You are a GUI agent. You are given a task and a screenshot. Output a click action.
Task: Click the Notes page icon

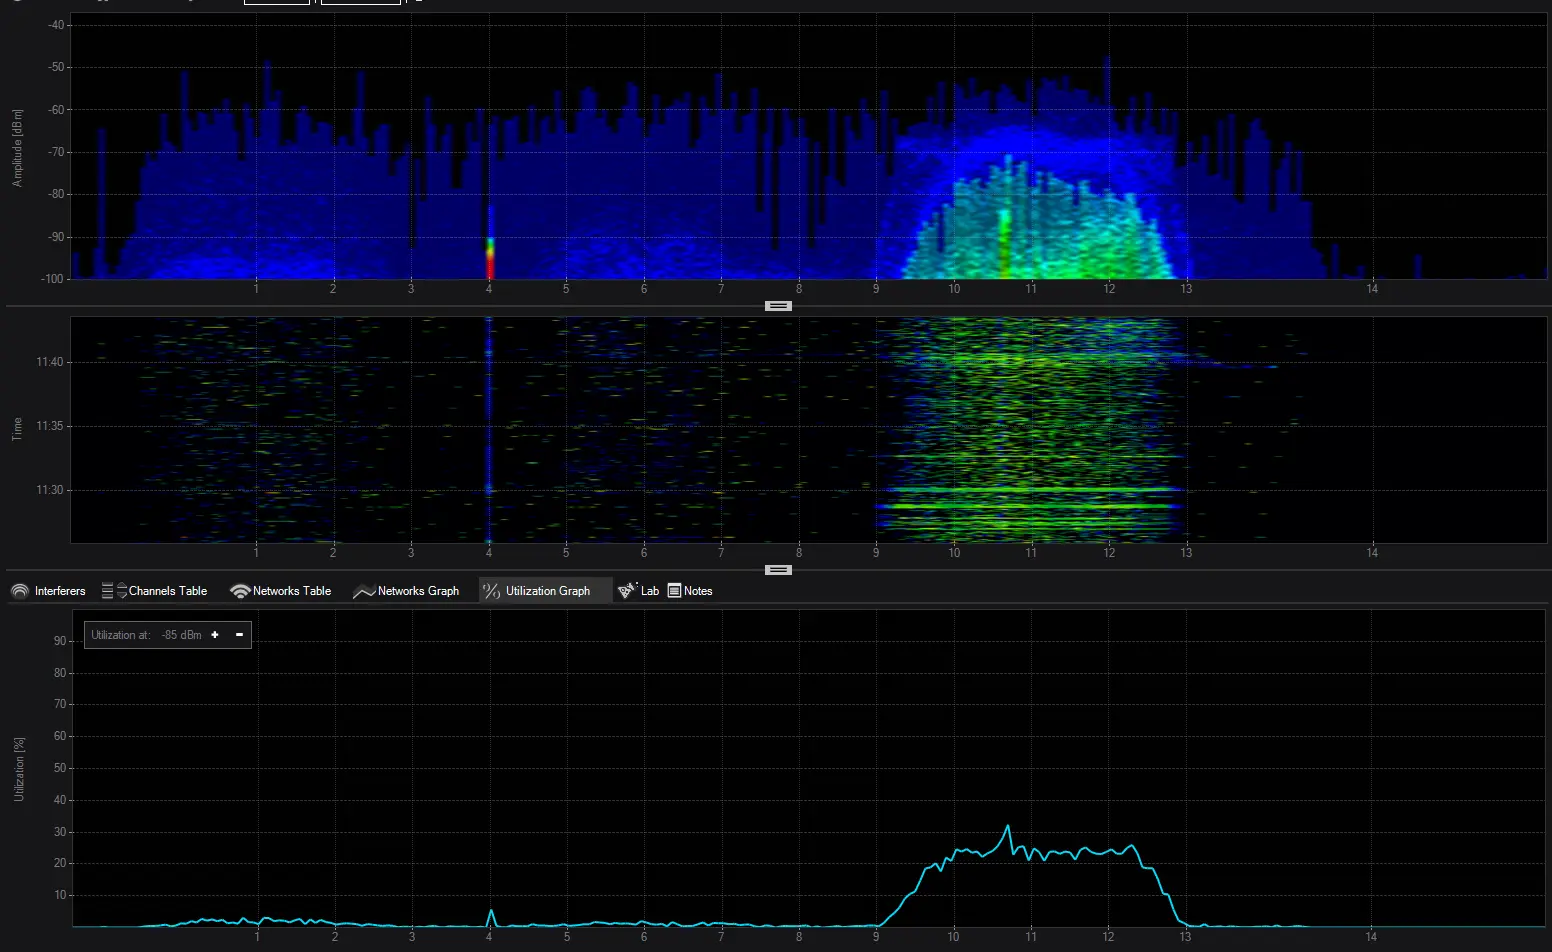(x=674, y=591)
